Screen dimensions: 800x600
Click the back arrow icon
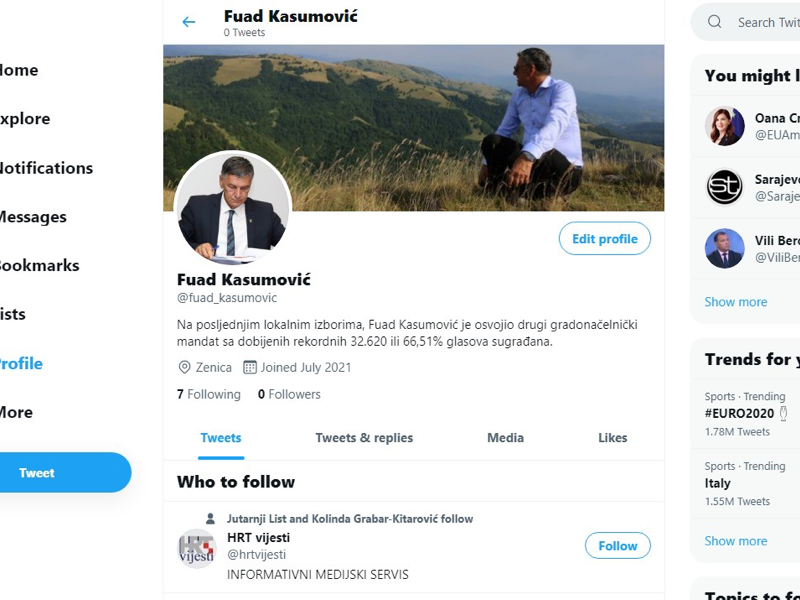click(188, 22)
